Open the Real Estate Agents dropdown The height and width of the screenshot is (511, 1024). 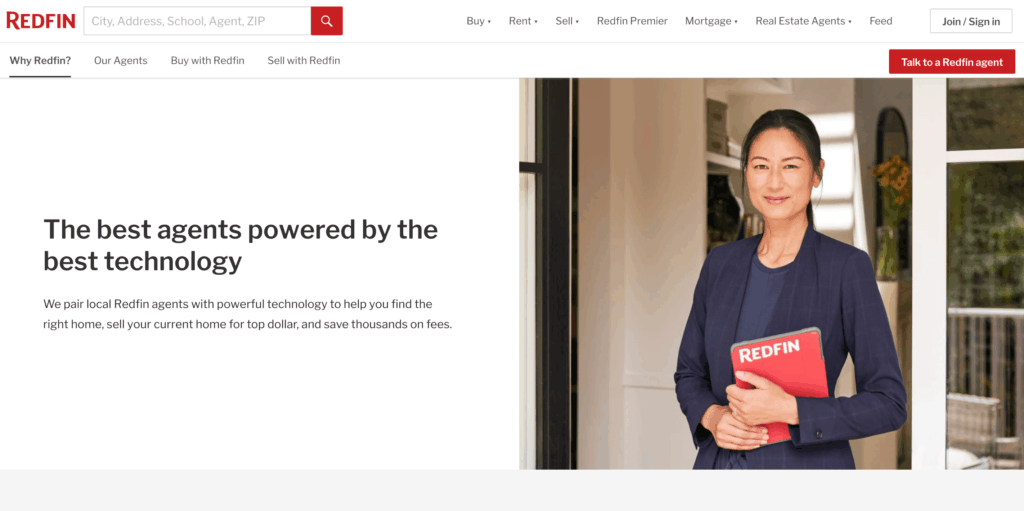803,21
